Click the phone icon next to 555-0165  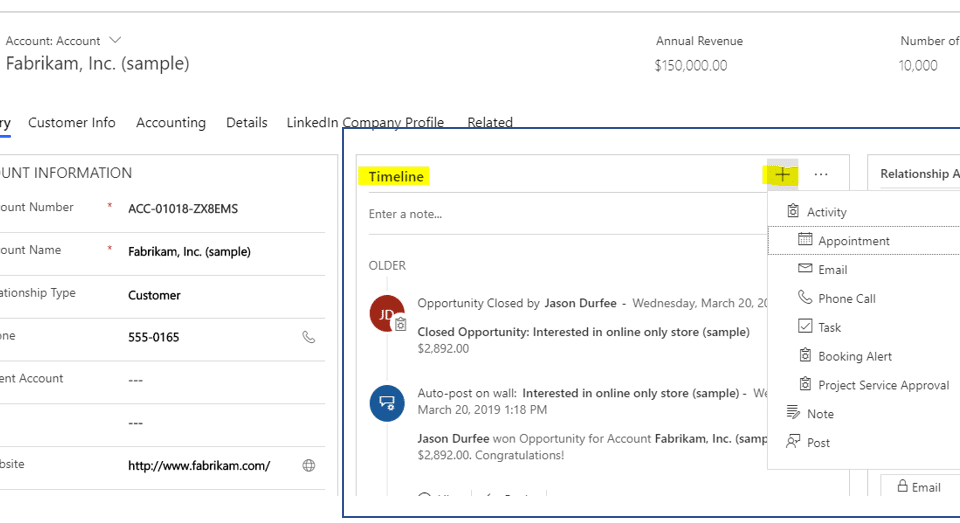(x=309, y=337)
